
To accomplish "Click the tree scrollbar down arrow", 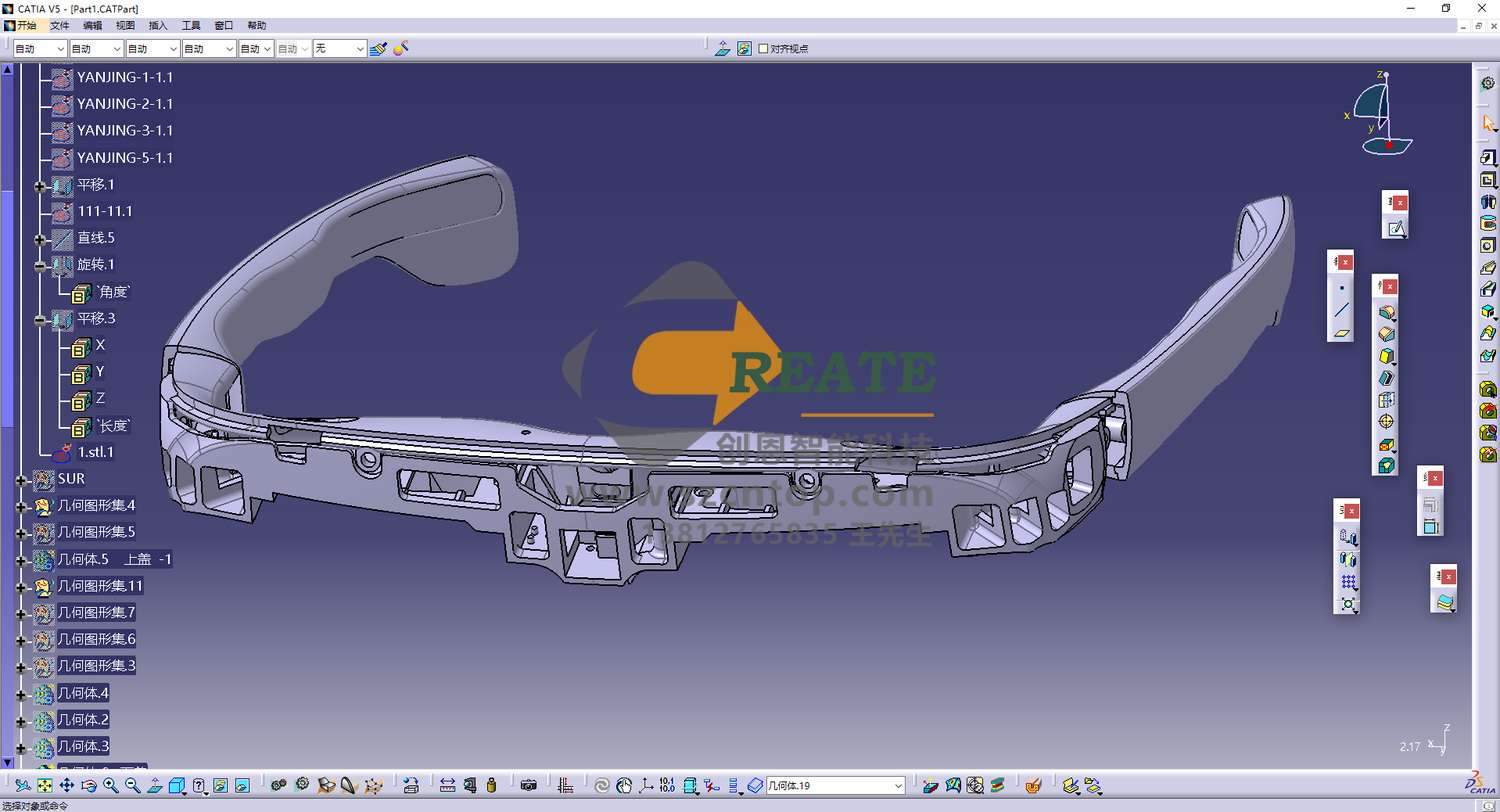I will pyautogui.click(x=8, y=762).
